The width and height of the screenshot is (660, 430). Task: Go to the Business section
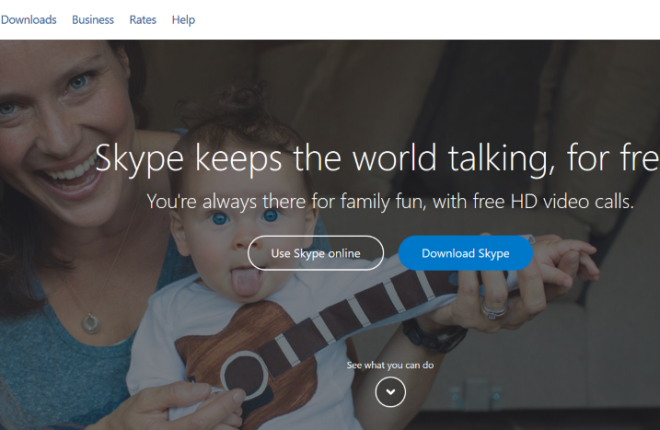pos(93,20)
